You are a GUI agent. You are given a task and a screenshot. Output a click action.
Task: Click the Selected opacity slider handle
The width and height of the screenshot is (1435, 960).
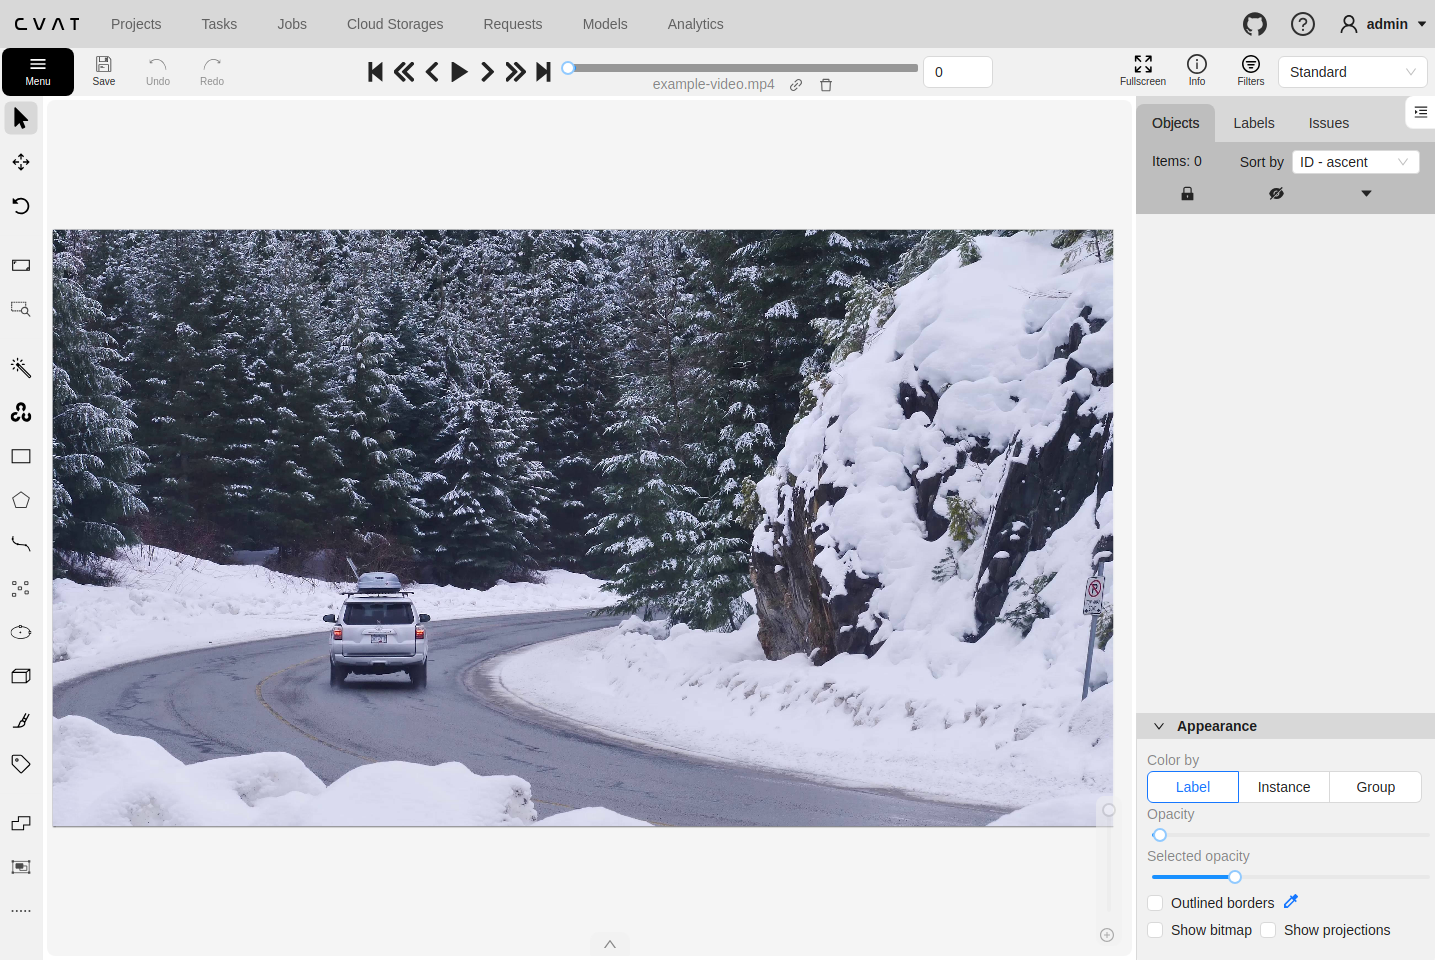pyautogui.click(x=1235, y=877)
